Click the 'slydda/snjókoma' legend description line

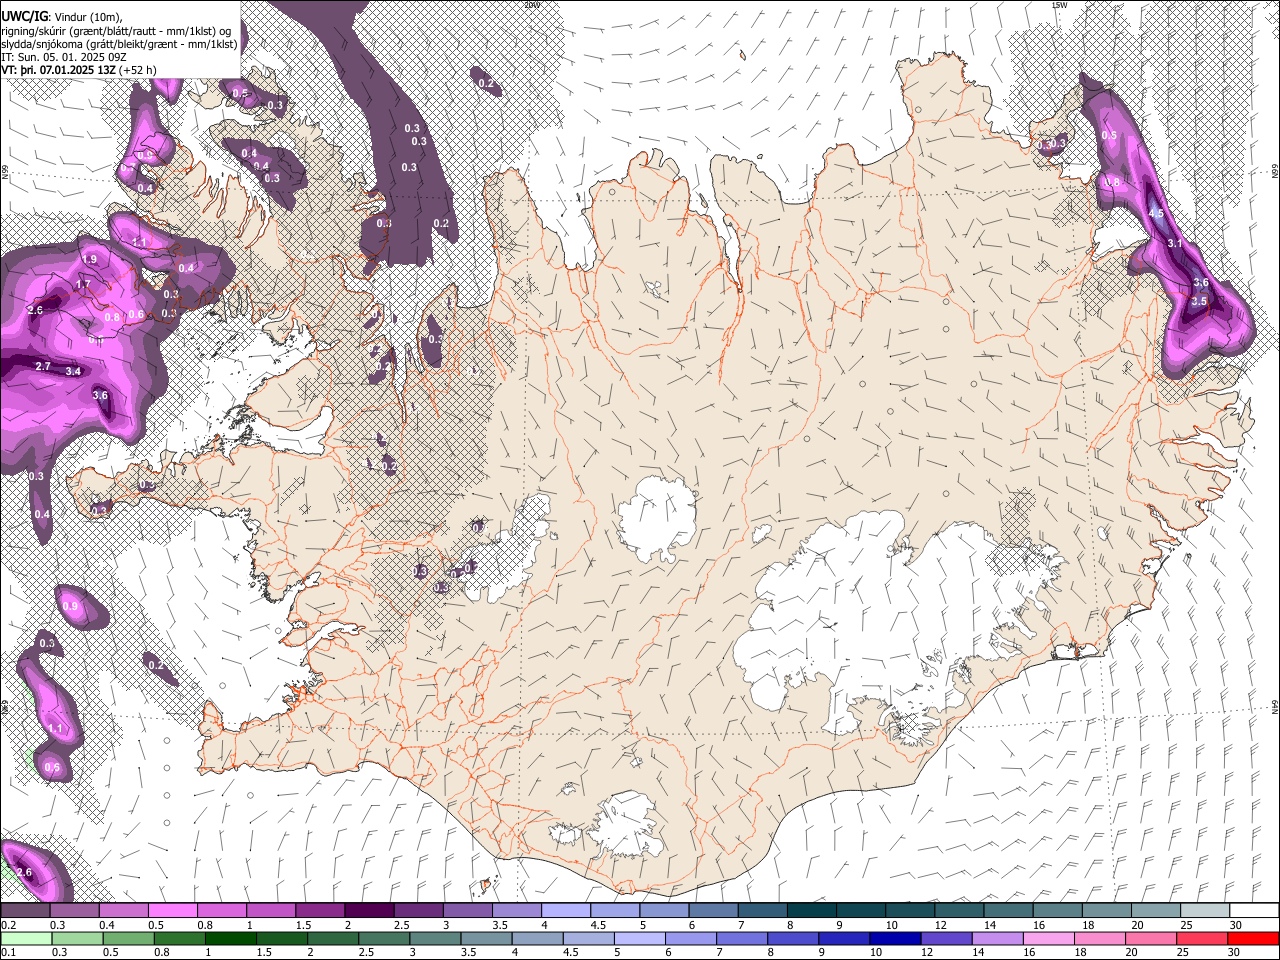[x=119, y=44]
